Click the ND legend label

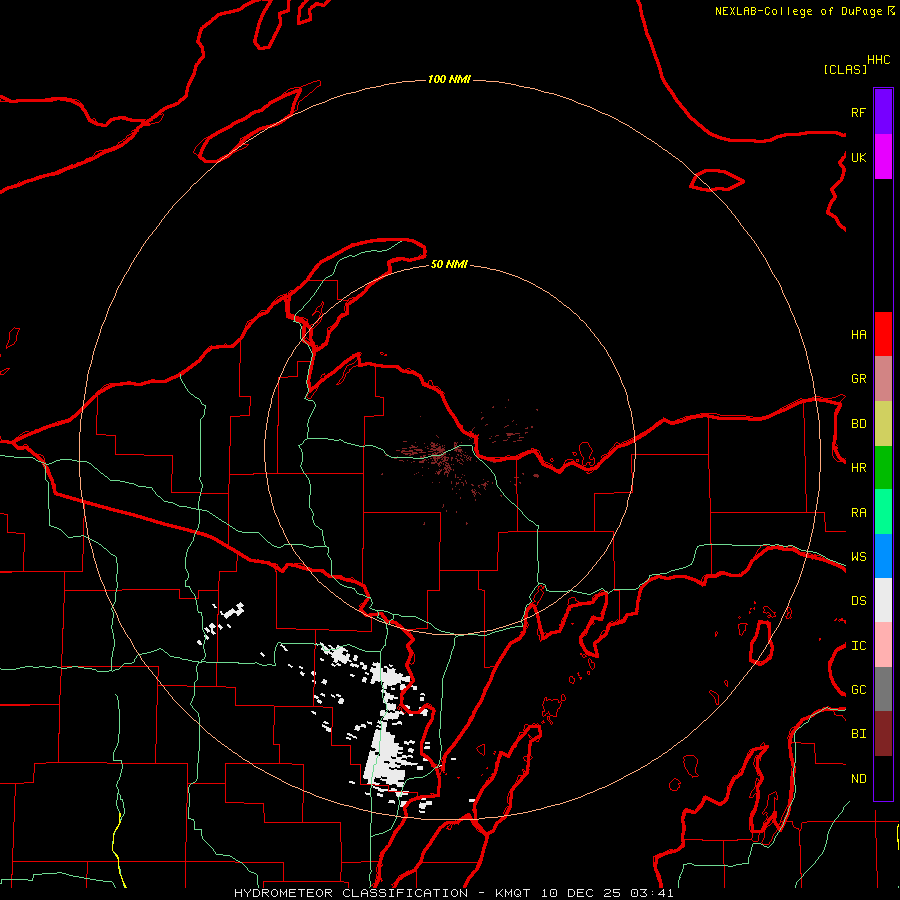click(858, 779)
